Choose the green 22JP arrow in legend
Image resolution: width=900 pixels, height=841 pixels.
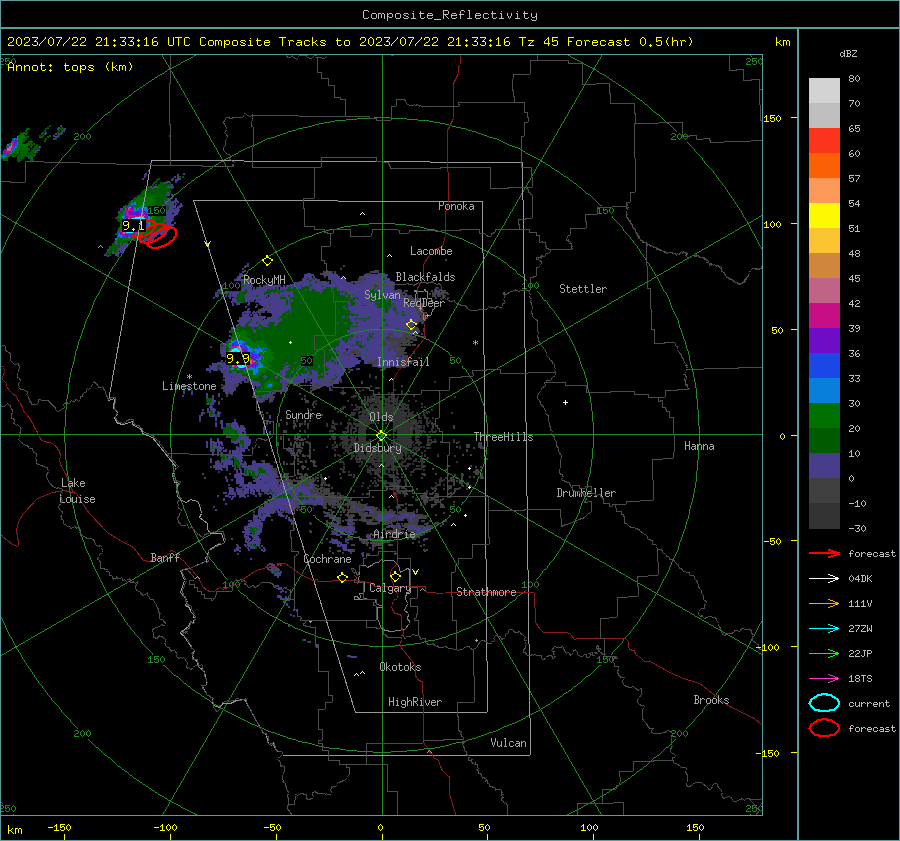(x=824, y=653)
